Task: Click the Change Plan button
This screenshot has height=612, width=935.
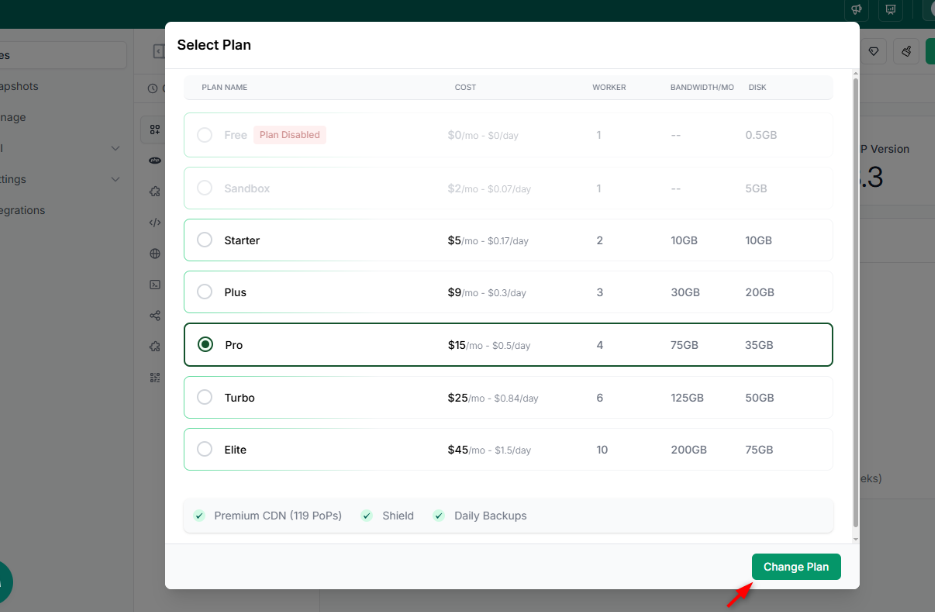Action: (796, 567)
